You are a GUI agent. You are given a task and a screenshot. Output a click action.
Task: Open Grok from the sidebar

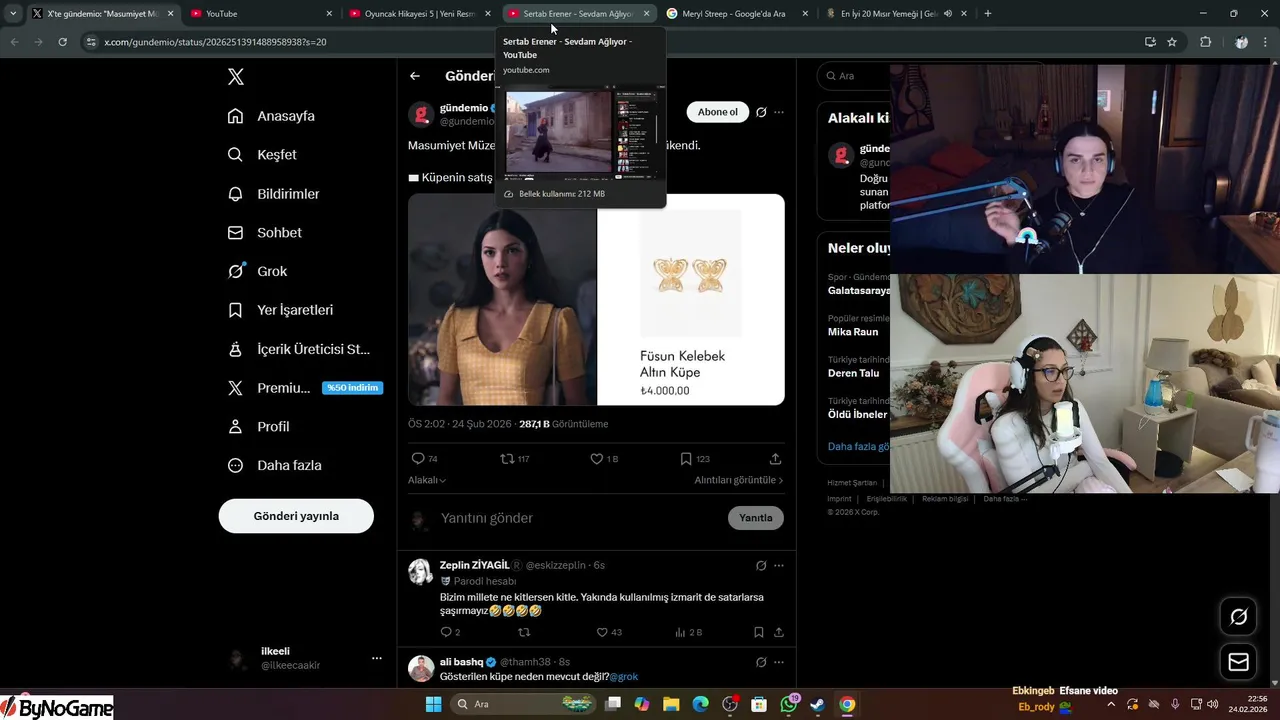click(x=257, y=271)
